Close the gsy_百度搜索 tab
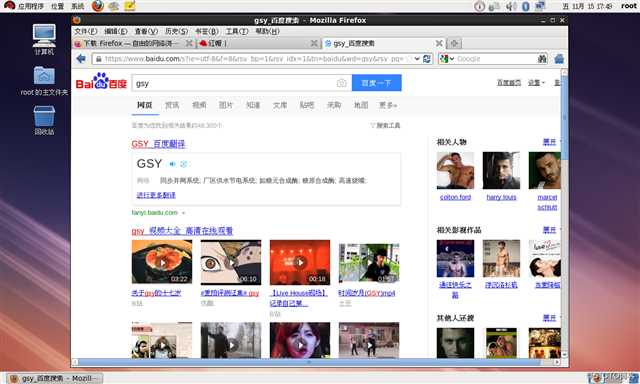 coord(439,43)
